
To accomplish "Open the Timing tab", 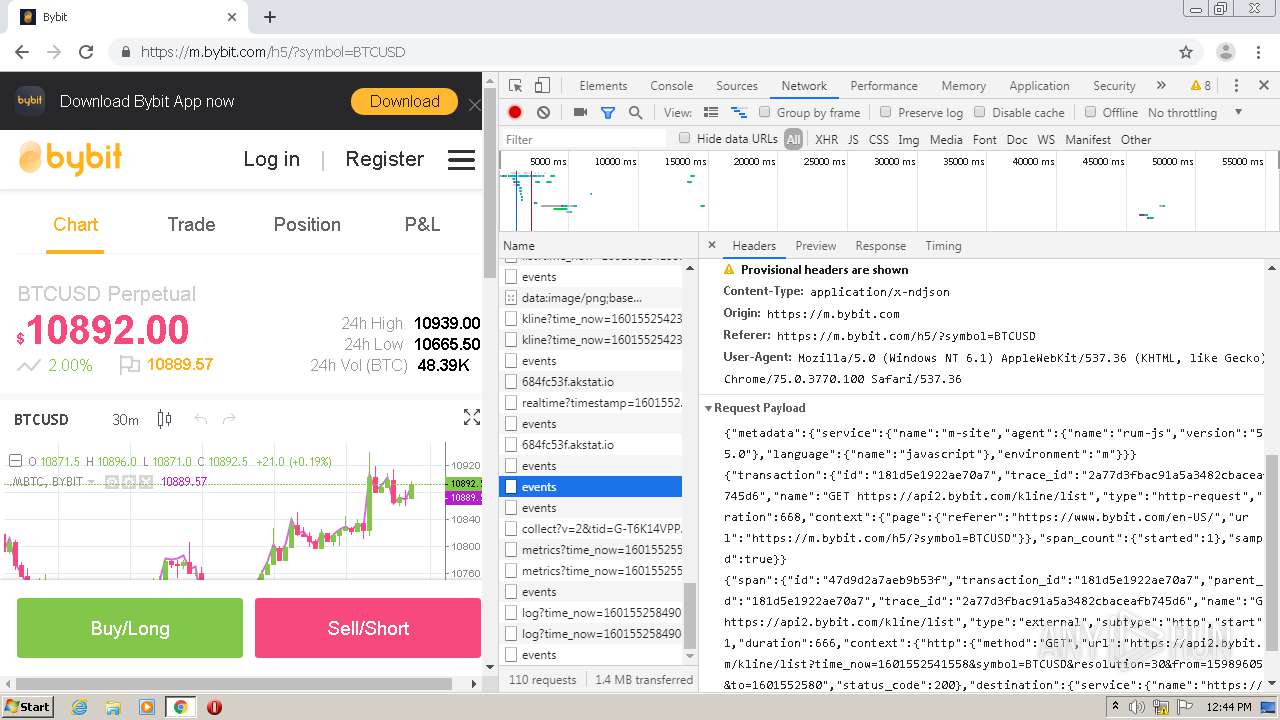I will [x=943, y=246].
